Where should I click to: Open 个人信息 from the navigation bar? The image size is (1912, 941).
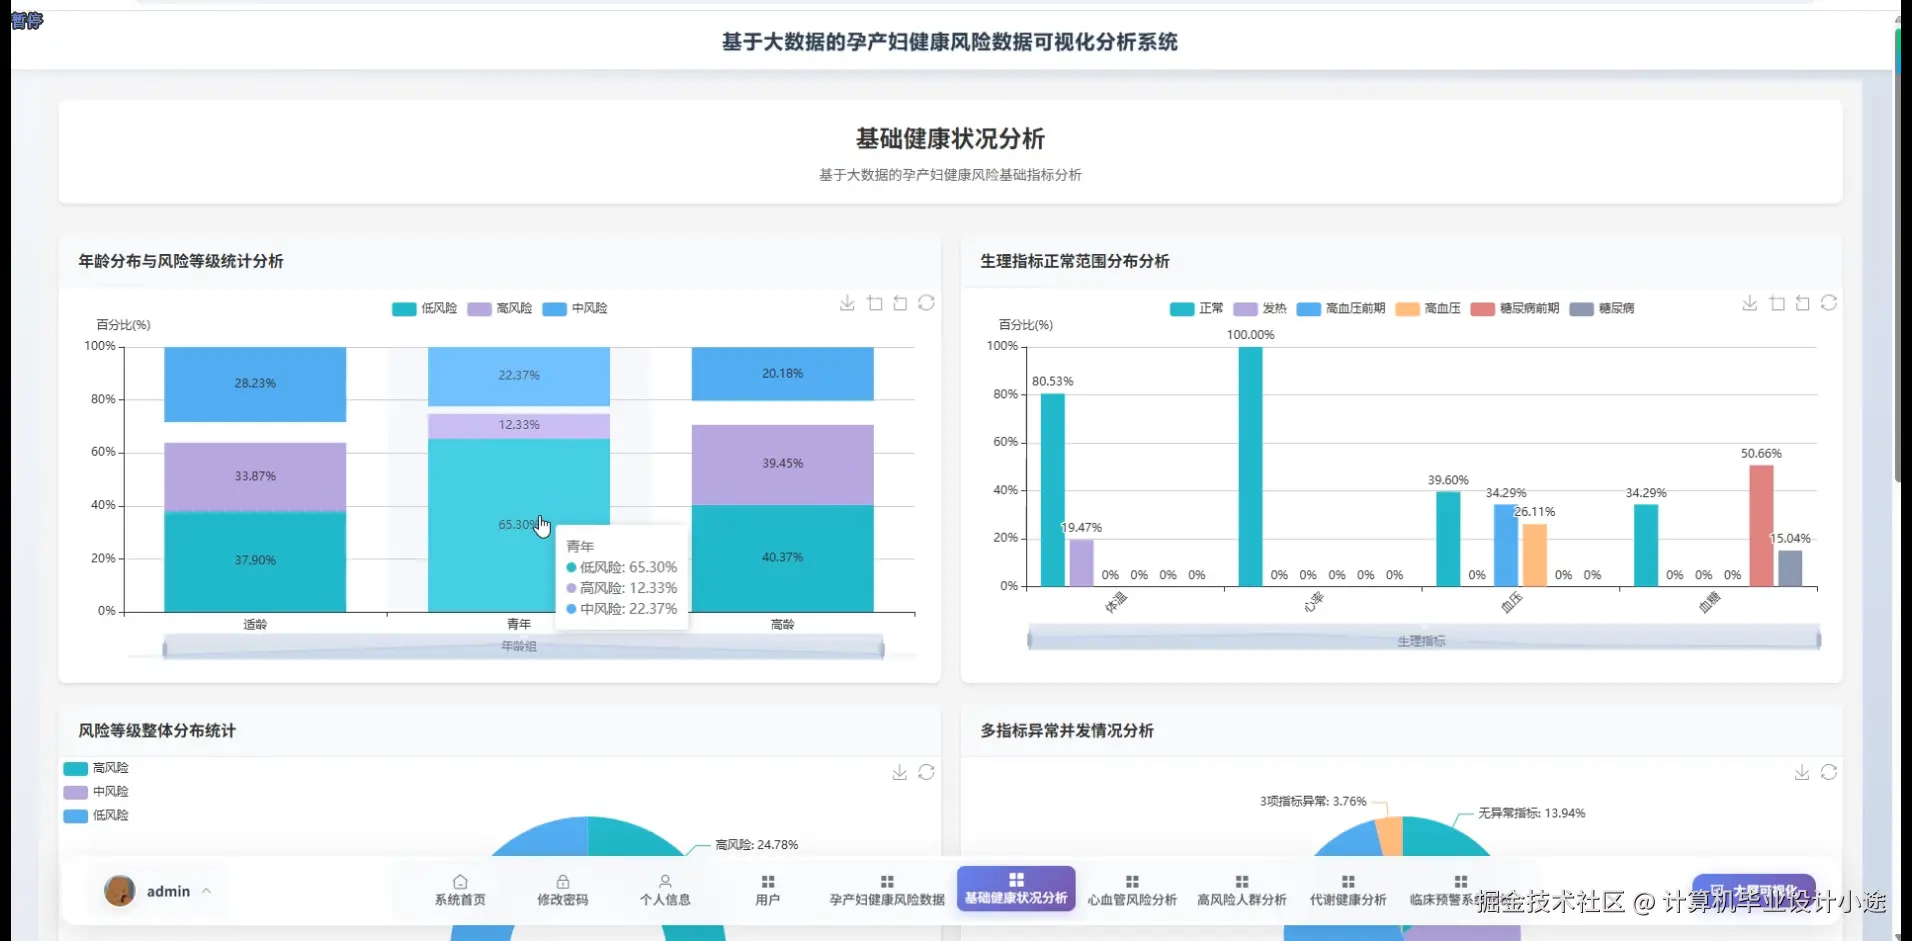[665, 890]
